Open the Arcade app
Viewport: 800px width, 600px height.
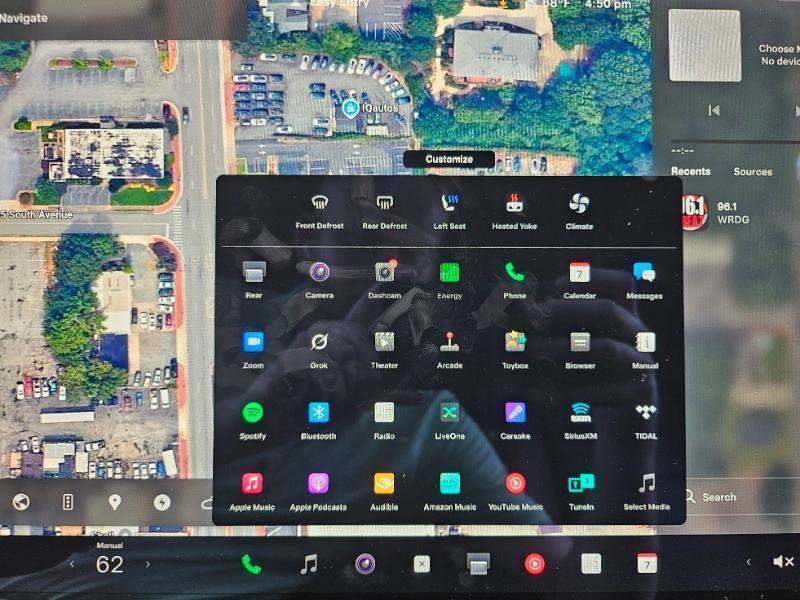point(449,349)
